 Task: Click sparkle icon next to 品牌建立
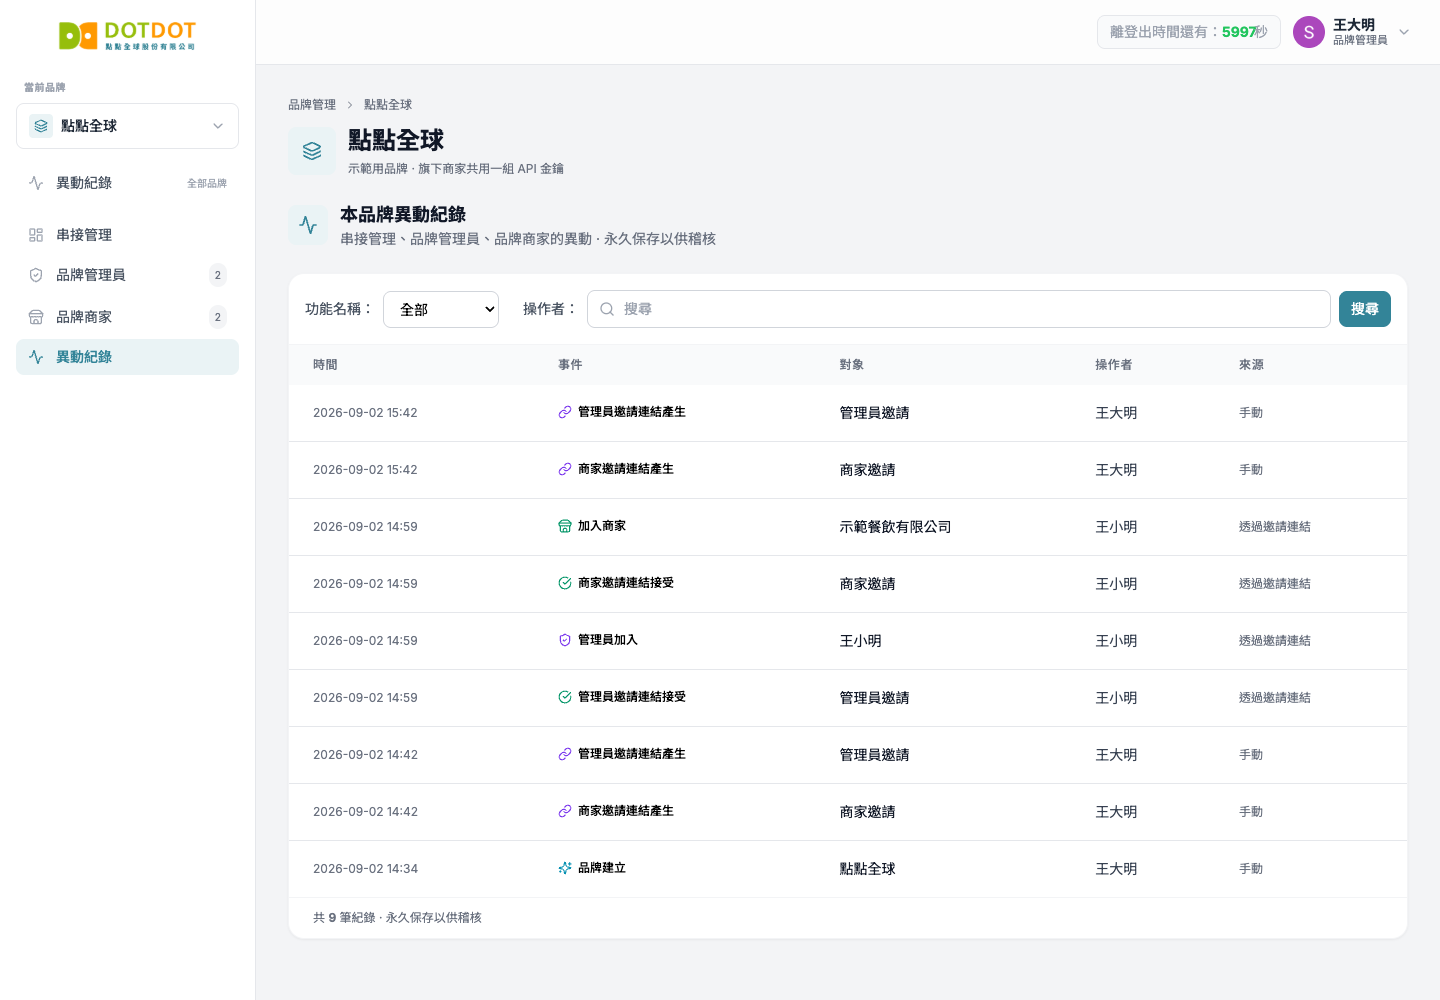coord(565,868)
